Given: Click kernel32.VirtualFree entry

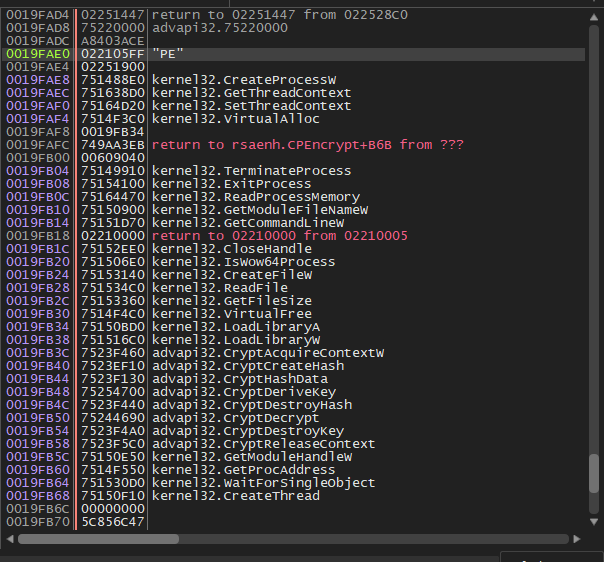Looking at the screenshot, I should point(232,314).
